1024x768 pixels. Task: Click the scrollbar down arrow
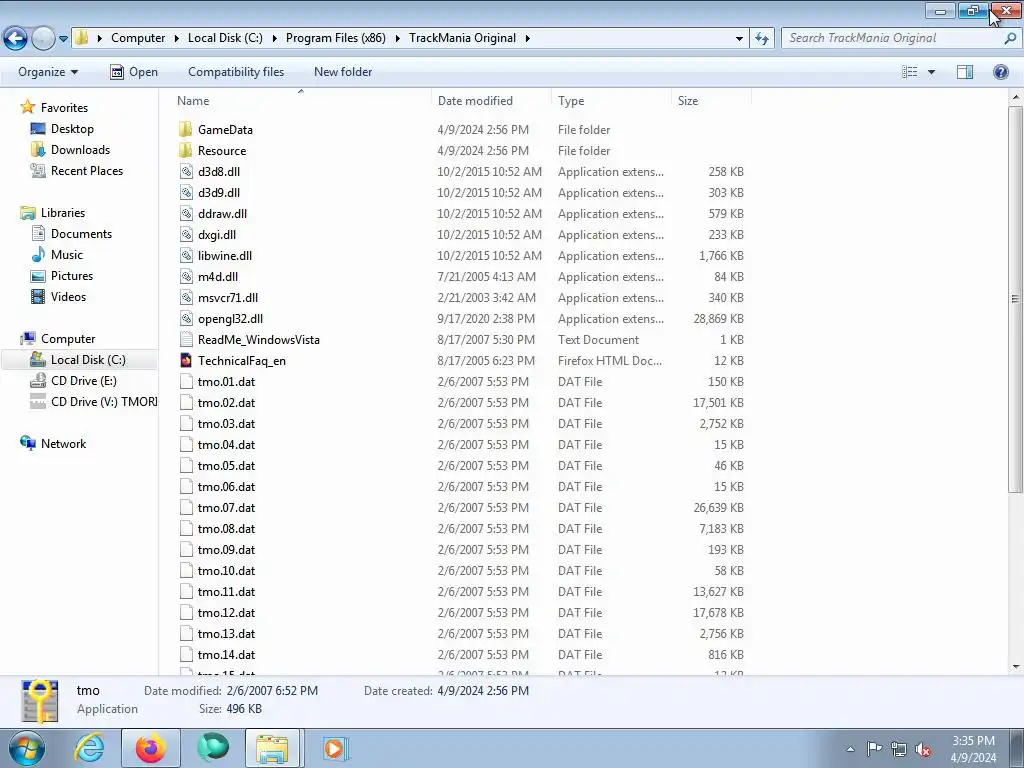tap(1016, 667)
